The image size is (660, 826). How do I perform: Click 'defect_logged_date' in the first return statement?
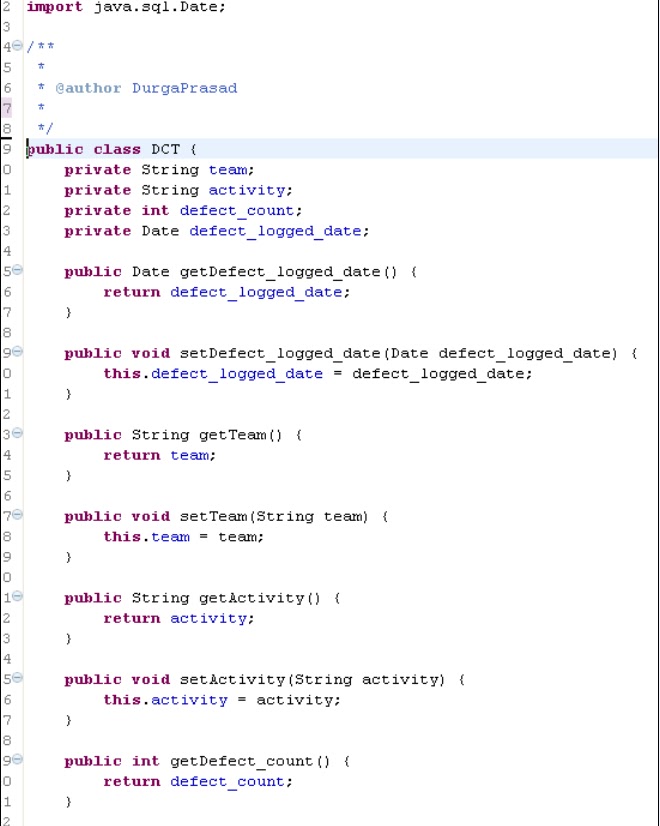coord(256,292)
